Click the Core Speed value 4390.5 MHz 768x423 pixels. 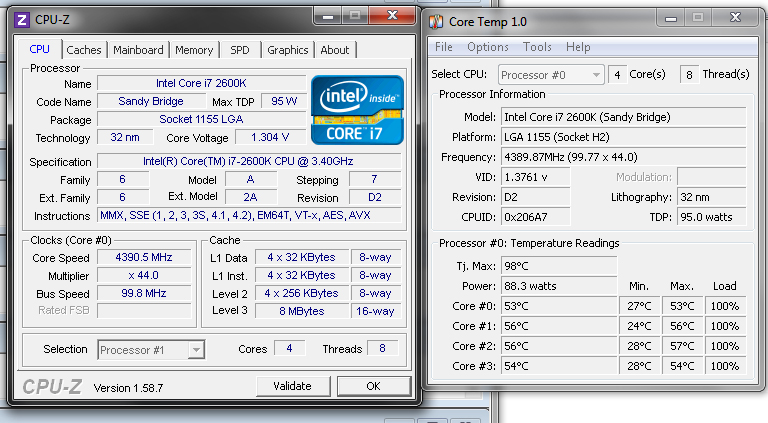144,258
